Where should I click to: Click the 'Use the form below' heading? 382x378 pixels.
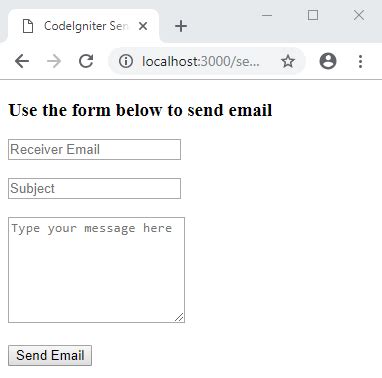coord(140,110)
